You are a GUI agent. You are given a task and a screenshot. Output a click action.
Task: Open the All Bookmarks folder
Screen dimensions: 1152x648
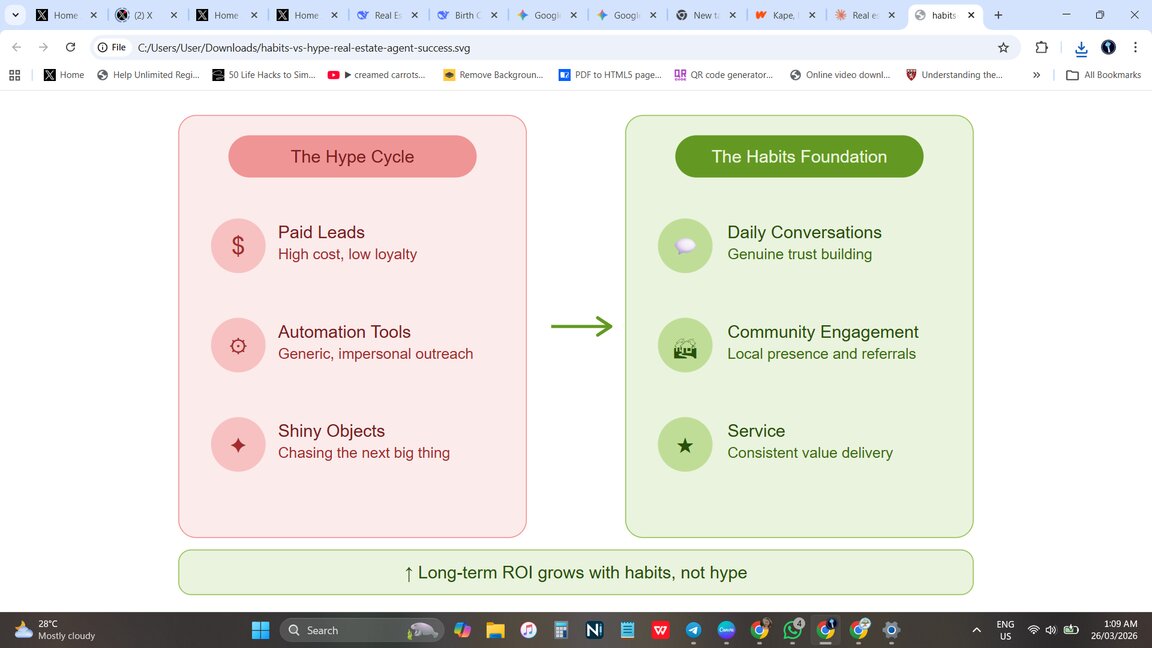tap(1104, 75)
